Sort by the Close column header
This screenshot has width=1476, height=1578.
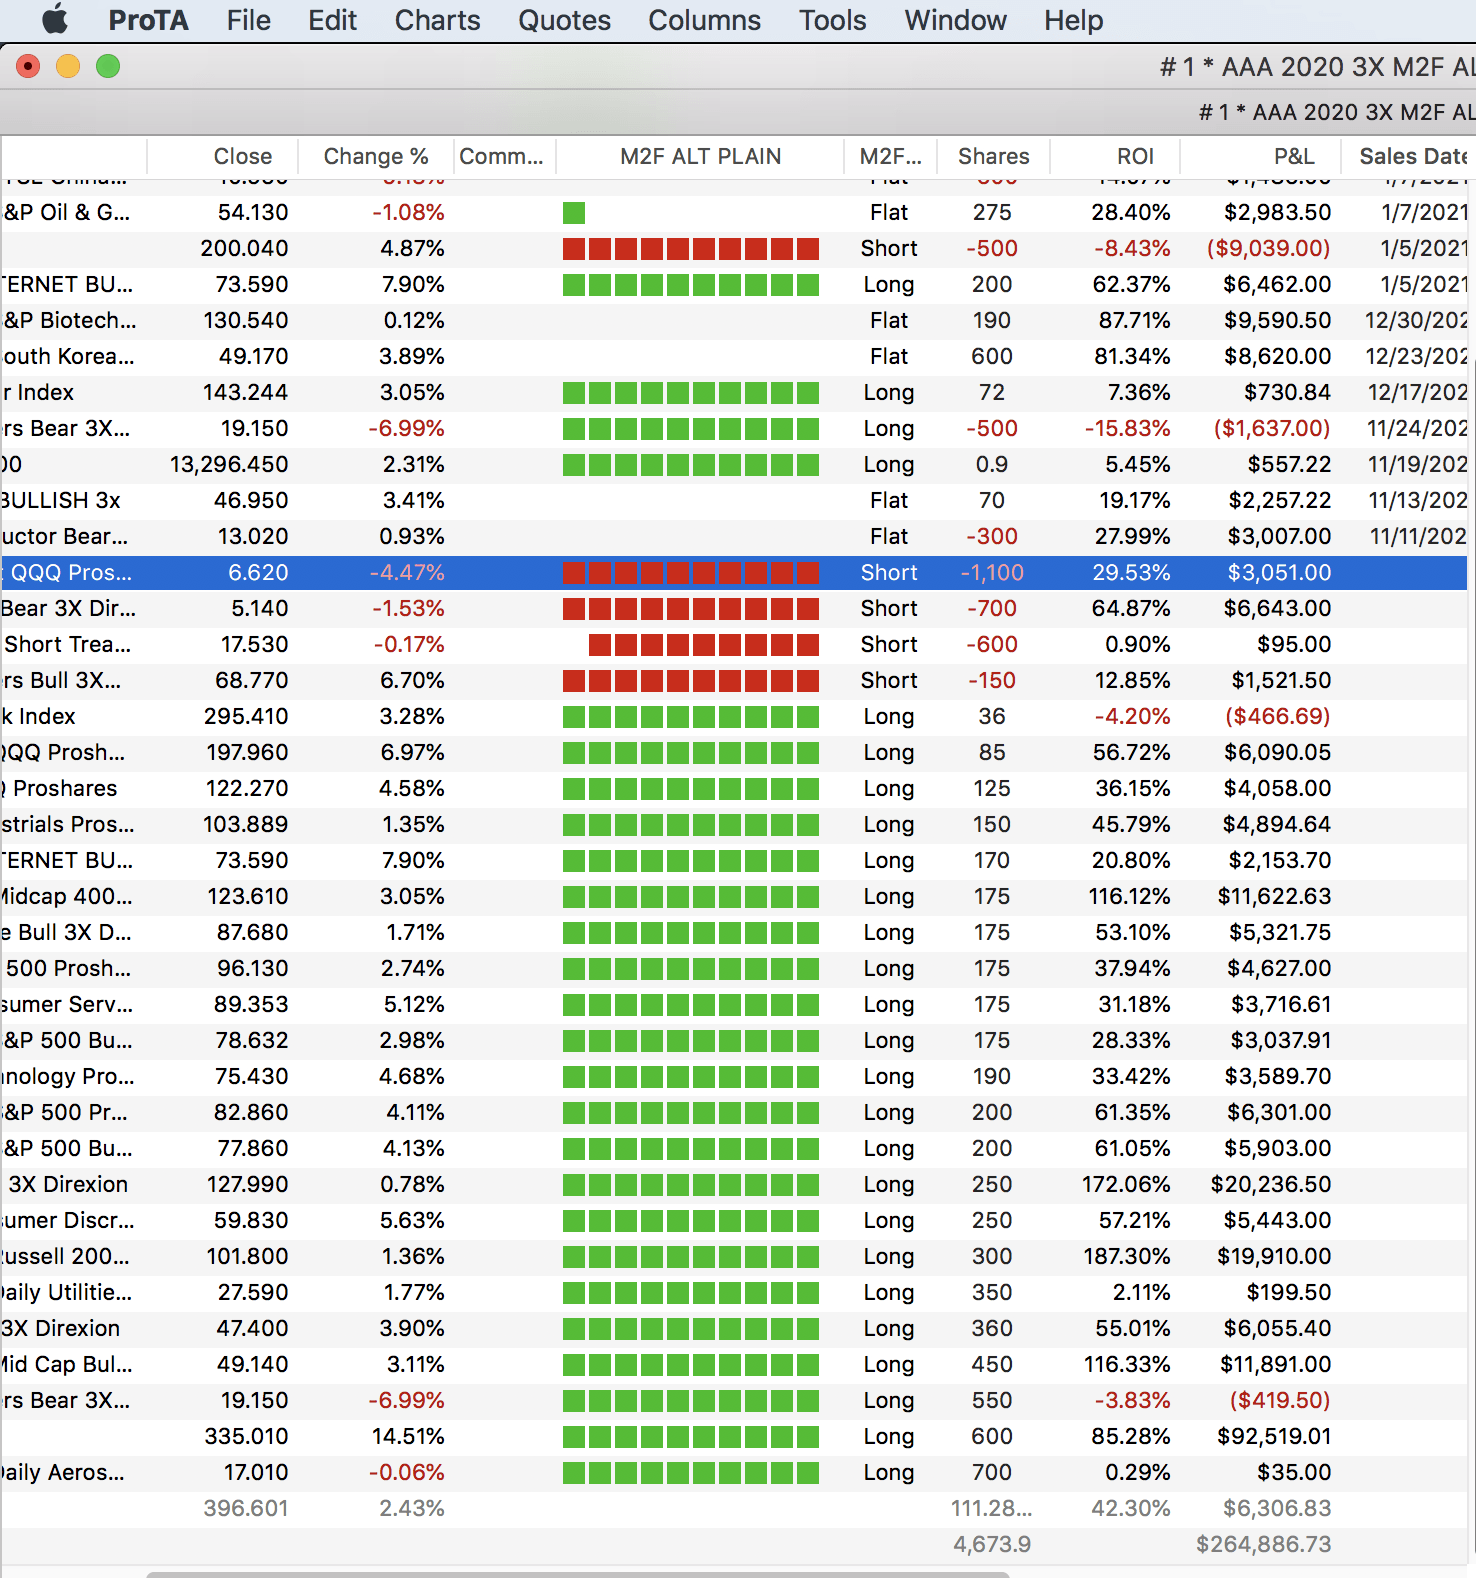(223, 157)
